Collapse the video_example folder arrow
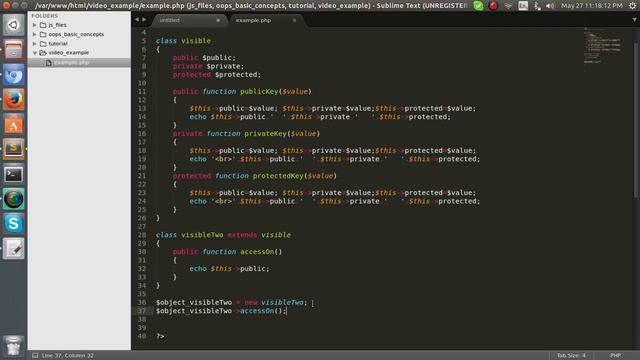640x360 pixels. pos(35,53)
